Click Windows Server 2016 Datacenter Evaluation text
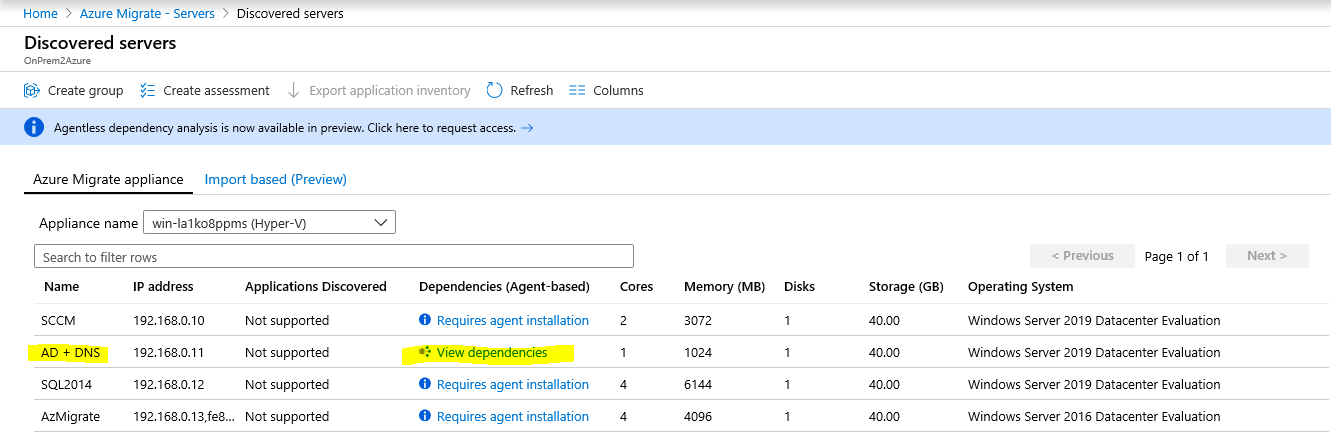Screen dimensions: 1331x441 point(1094,416)
